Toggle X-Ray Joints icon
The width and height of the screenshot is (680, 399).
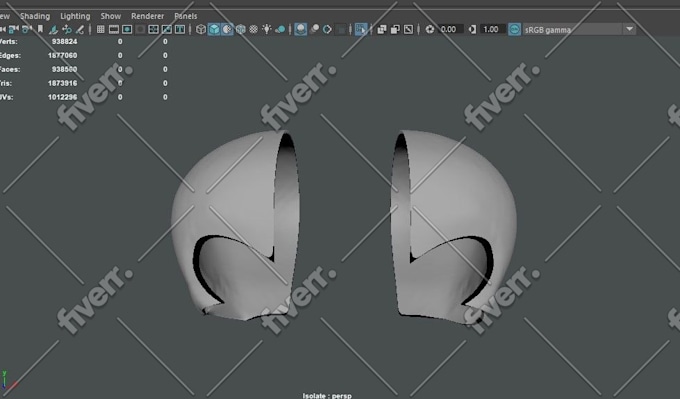[409, 29]
